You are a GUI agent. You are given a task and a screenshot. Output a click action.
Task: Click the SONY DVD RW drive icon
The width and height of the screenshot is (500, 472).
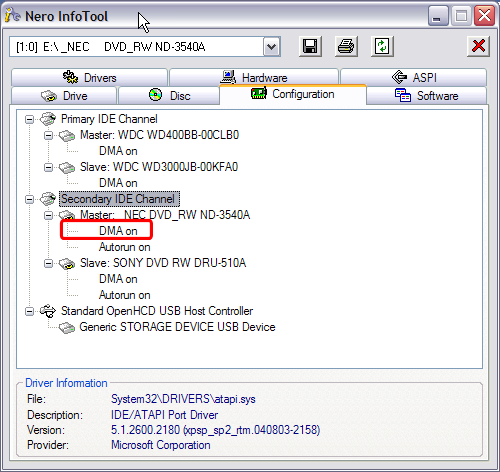pyautogui.click(x=67, y=263)
